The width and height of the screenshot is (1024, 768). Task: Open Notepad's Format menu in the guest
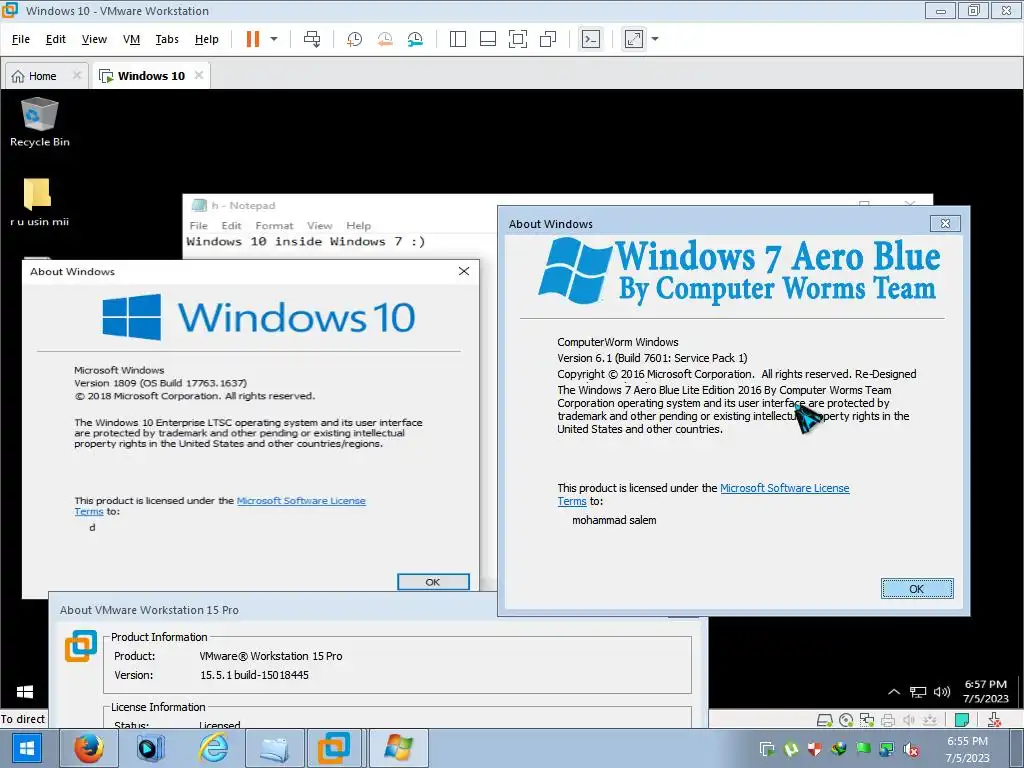274,225
